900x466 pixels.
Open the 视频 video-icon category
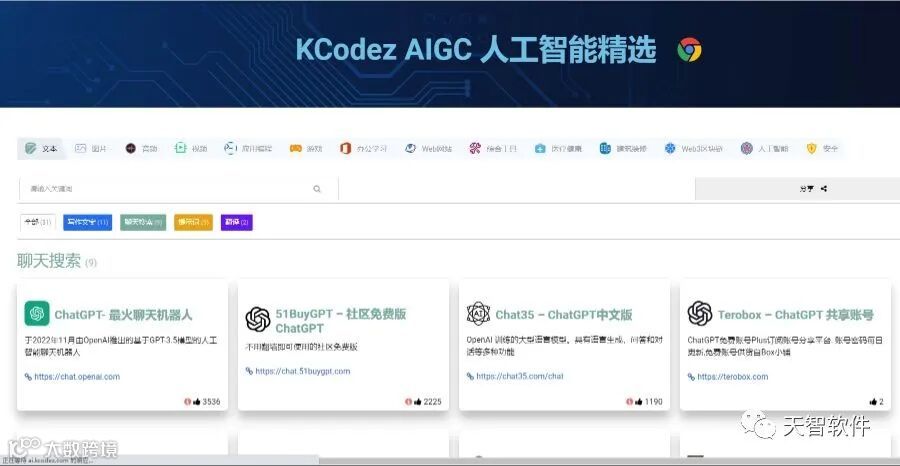coord(191,149)
